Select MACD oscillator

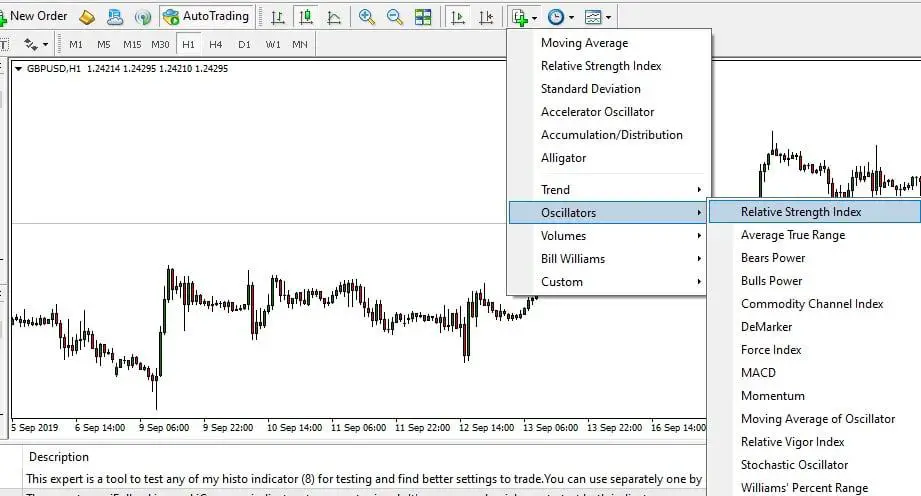point(815,372)
